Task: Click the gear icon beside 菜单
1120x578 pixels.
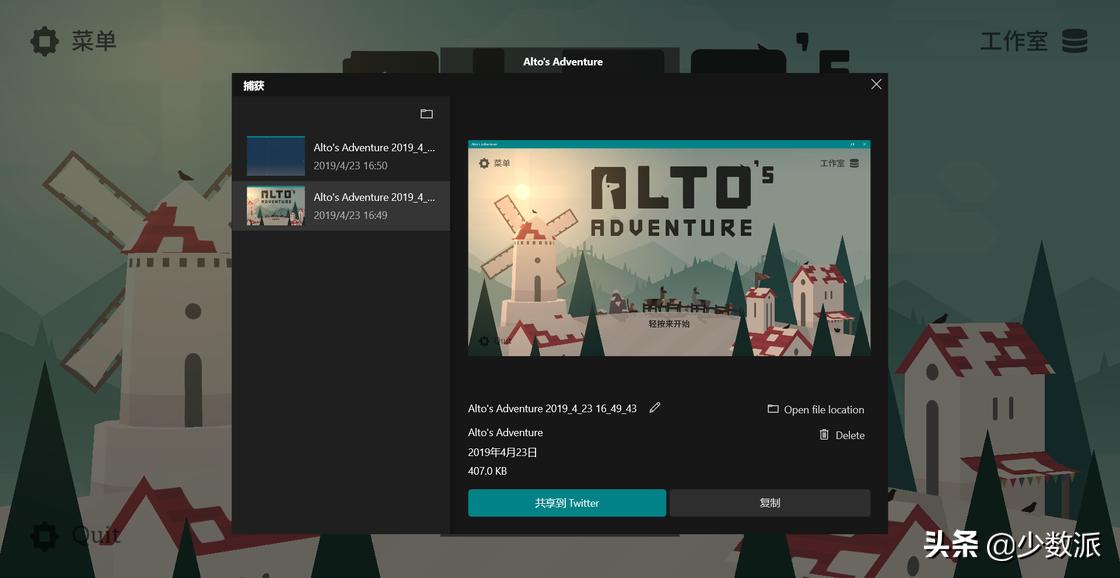Action: point(44,41)
